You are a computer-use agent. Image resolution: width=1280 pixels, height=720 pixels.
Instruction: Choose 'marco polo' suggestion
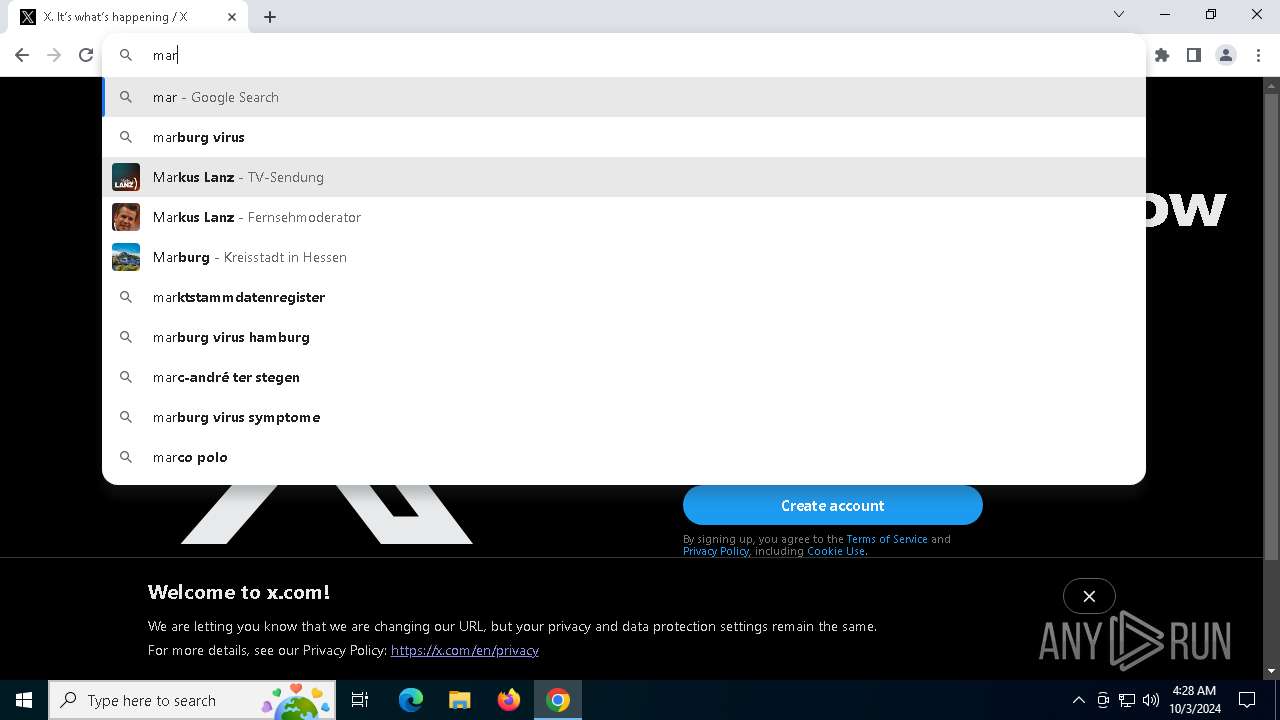click(624, 457)
